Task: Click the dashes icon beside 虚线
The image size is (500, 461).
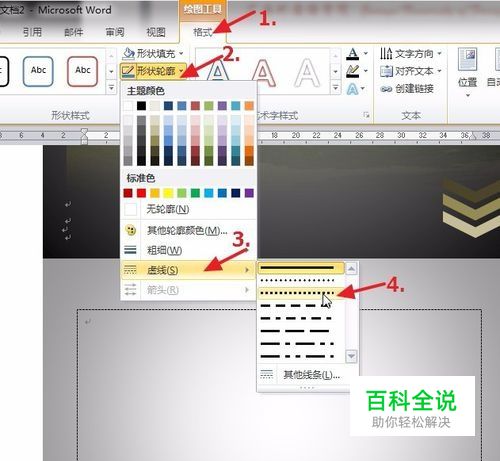Action: pyautogui.click(x=130, y=269)
